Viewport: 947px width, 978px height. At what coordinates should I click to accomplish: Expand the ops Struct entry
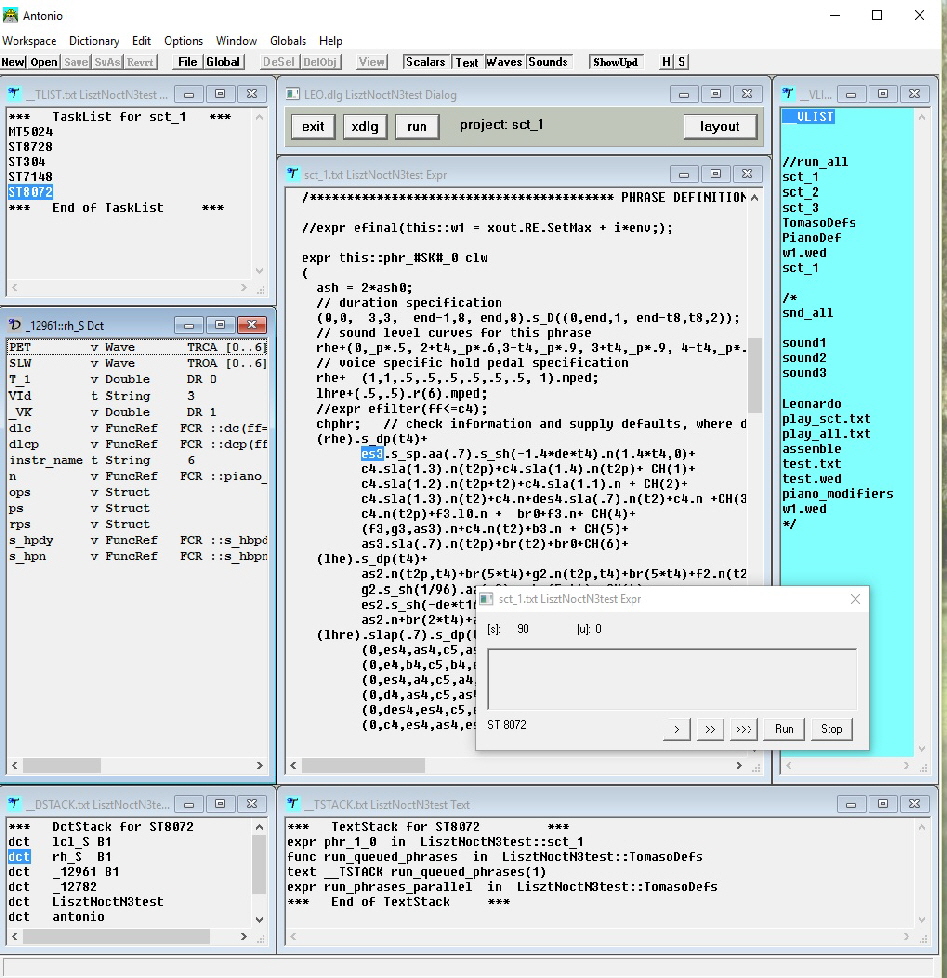(20, 492)
